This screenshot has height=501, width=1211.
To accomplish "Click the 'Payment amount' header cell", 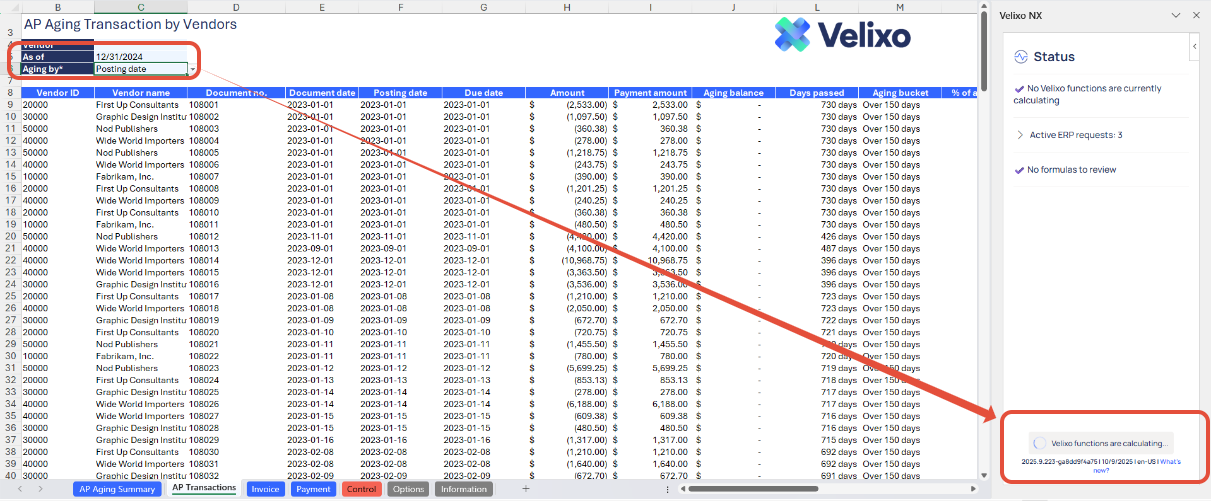I will pyautogui.click(x=650, y=92).
